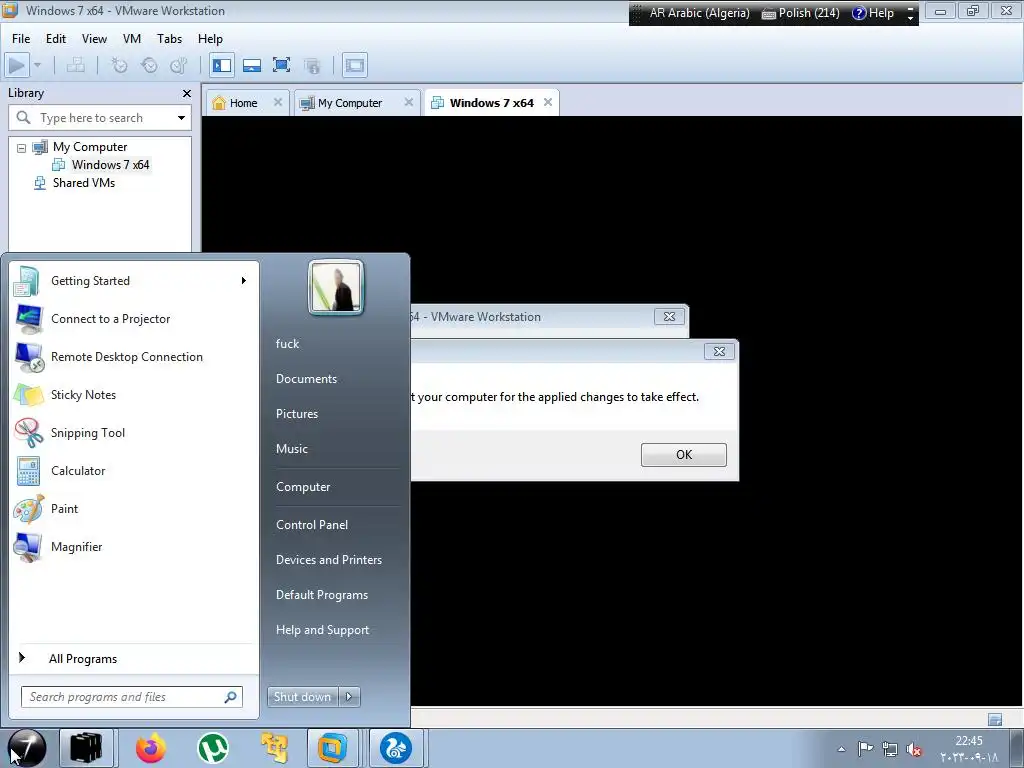The image size is (1024, 768).
Task: Select Windows 7 x64 in Library tree
Action: pos(110,165)
